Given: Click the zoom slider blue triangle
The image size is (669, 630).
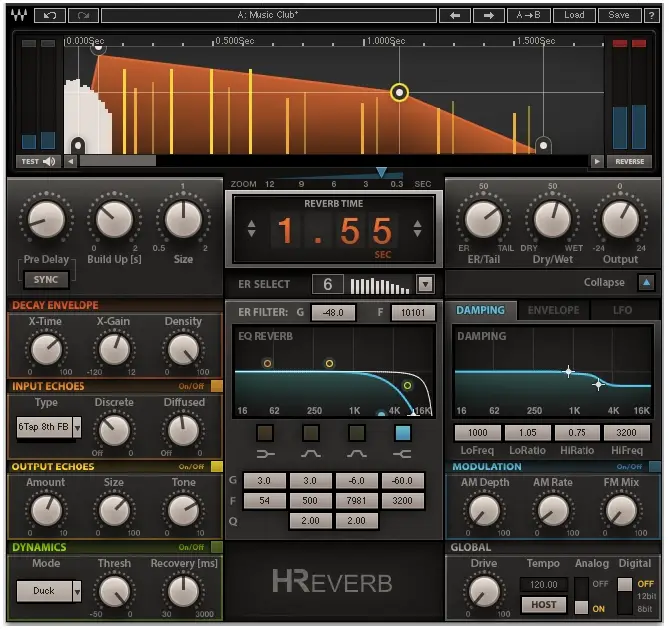Looking at the screenshot, I should click(x=381, y=172).
